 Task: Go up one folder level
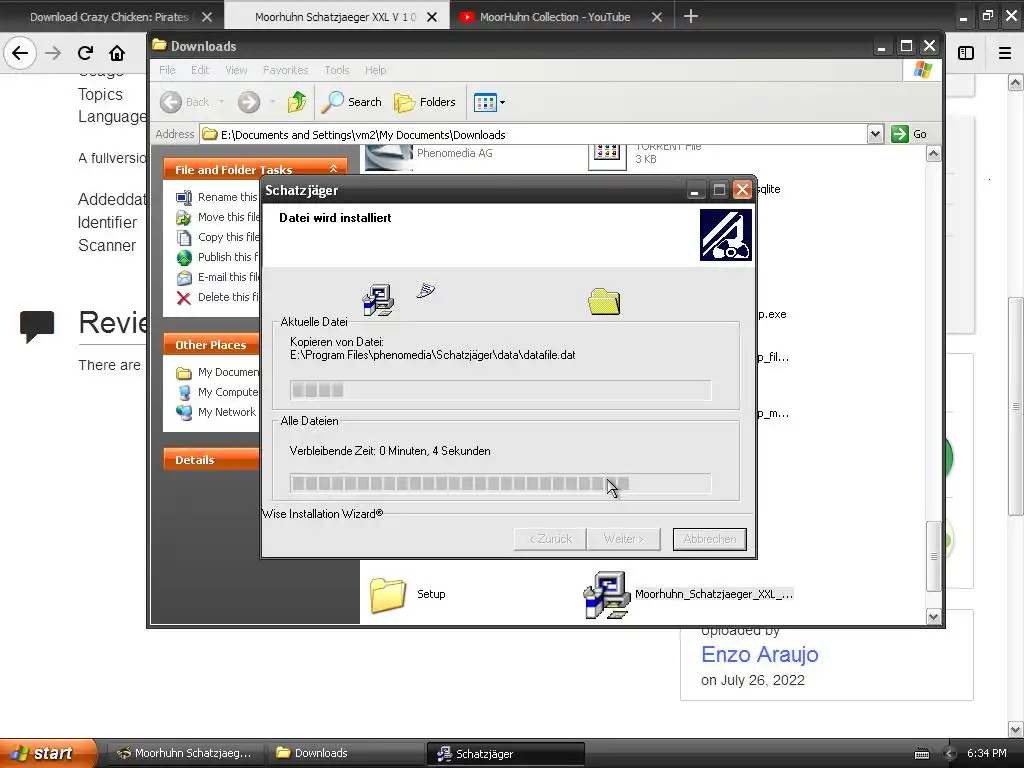coord(297,102)
